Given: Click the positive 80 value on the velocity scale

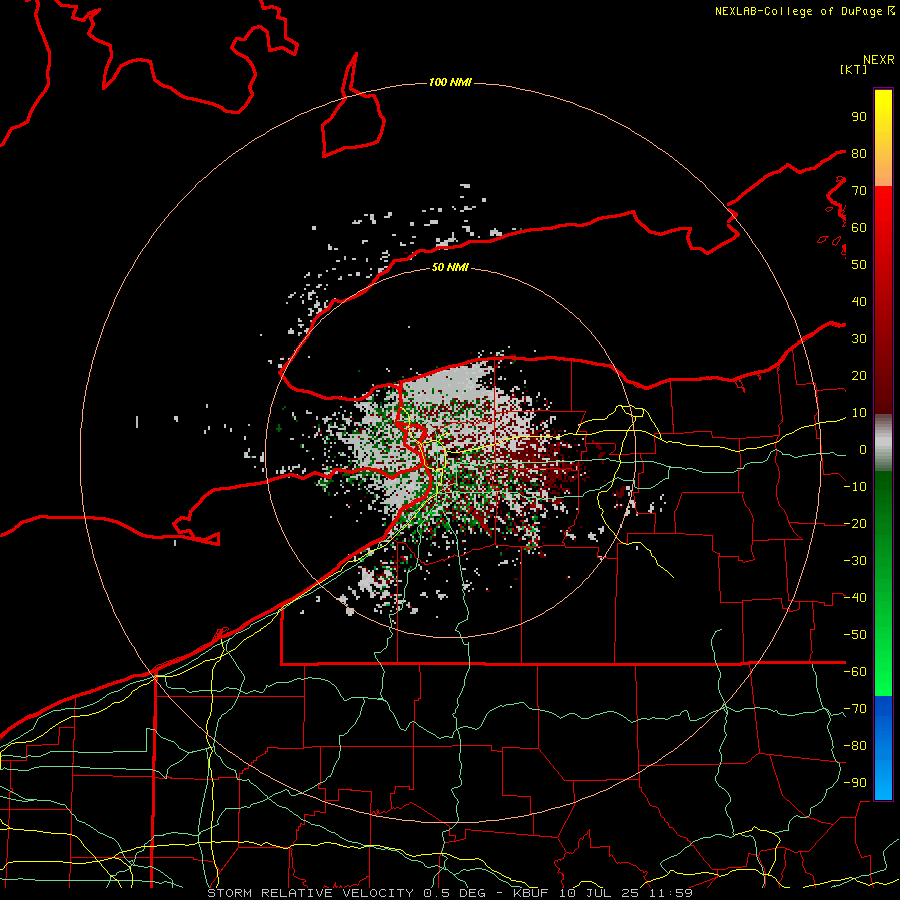Looking at the screenshot, I should [859, 153].
